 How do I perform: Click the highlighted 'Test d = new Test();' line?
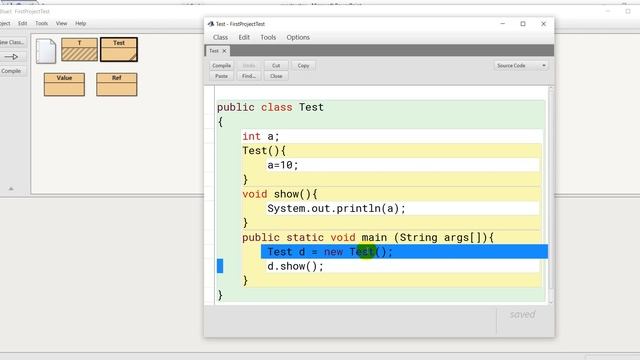point(404,252)
